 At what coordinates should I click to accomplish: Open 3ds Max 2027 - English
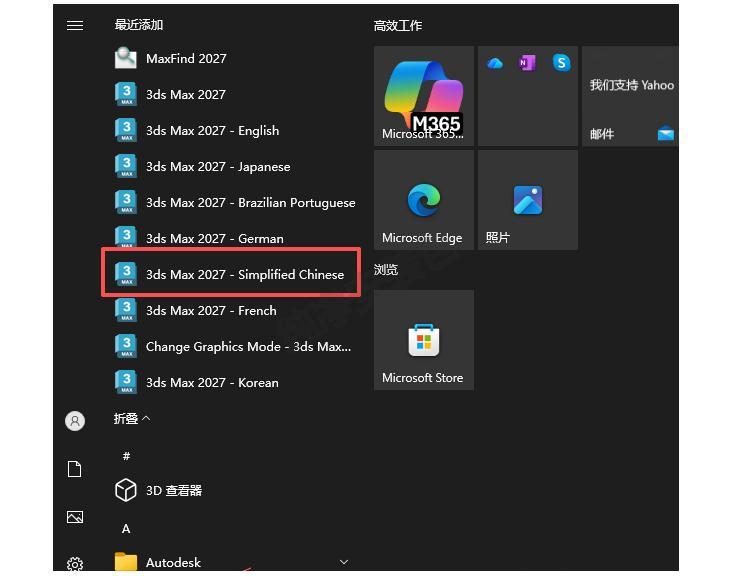click(x=232, y=130)
